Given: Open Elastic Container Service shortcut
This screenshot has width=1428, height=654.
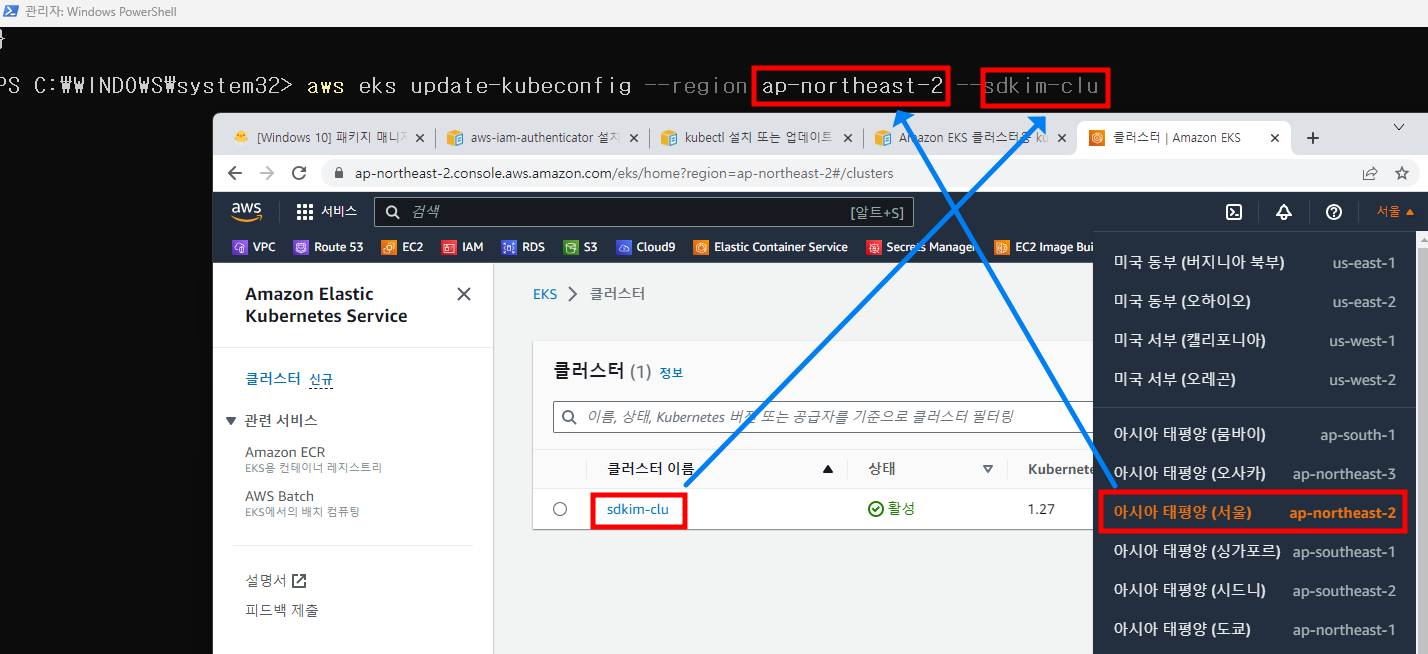Looking at the screenshot, I should point(770,247).
